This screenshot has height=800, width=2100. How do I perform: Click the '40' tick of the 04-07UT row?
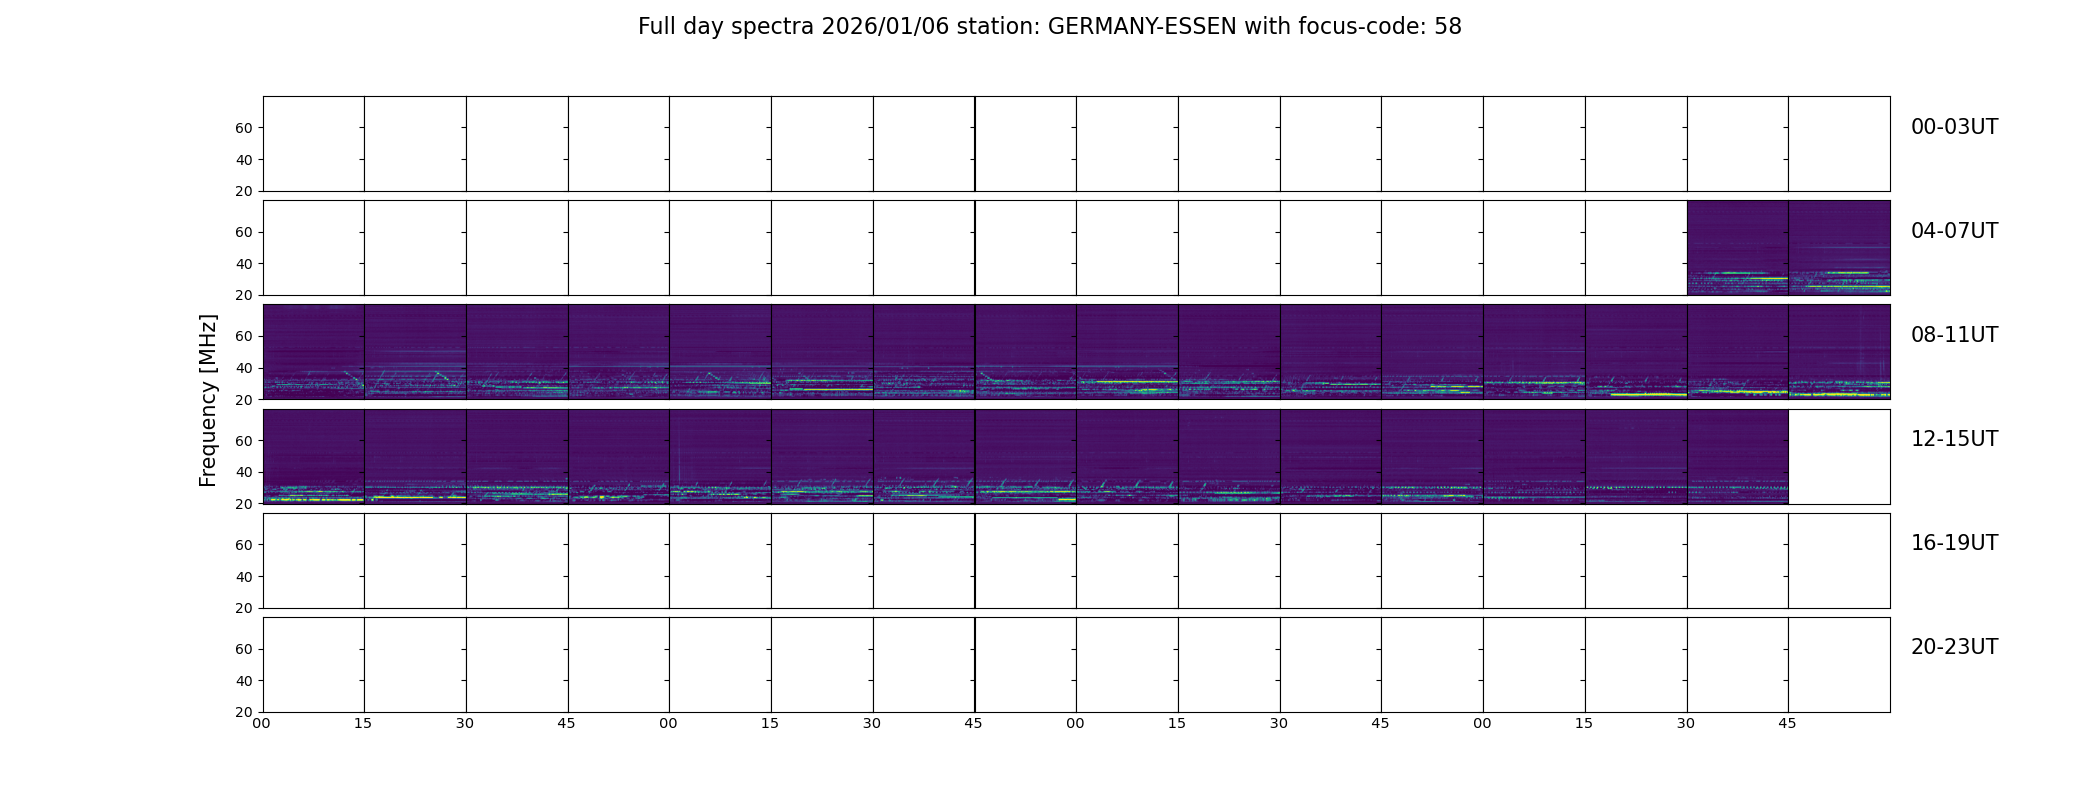point(244,264)
